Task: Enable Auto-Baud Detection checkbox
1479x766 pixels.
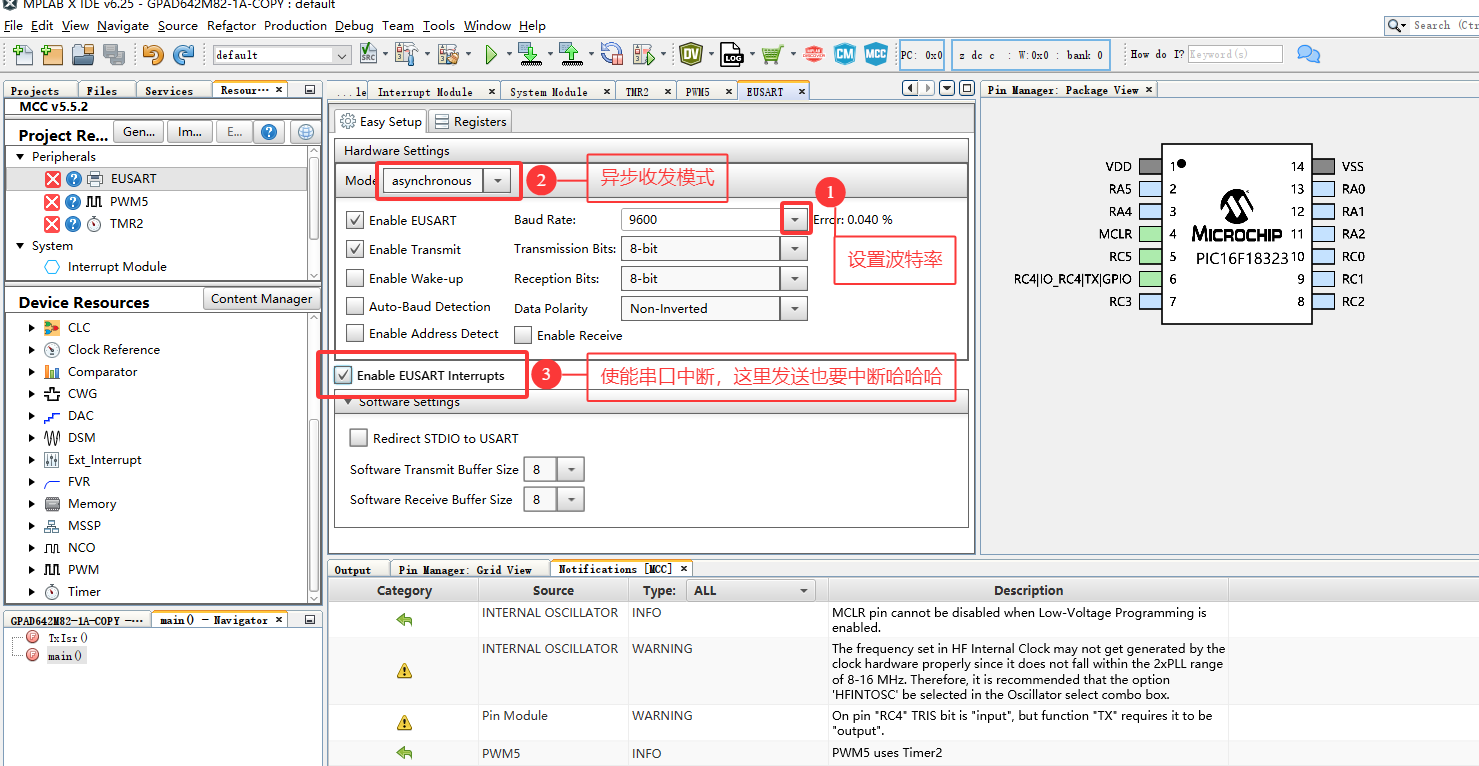Action: point(354,306)
